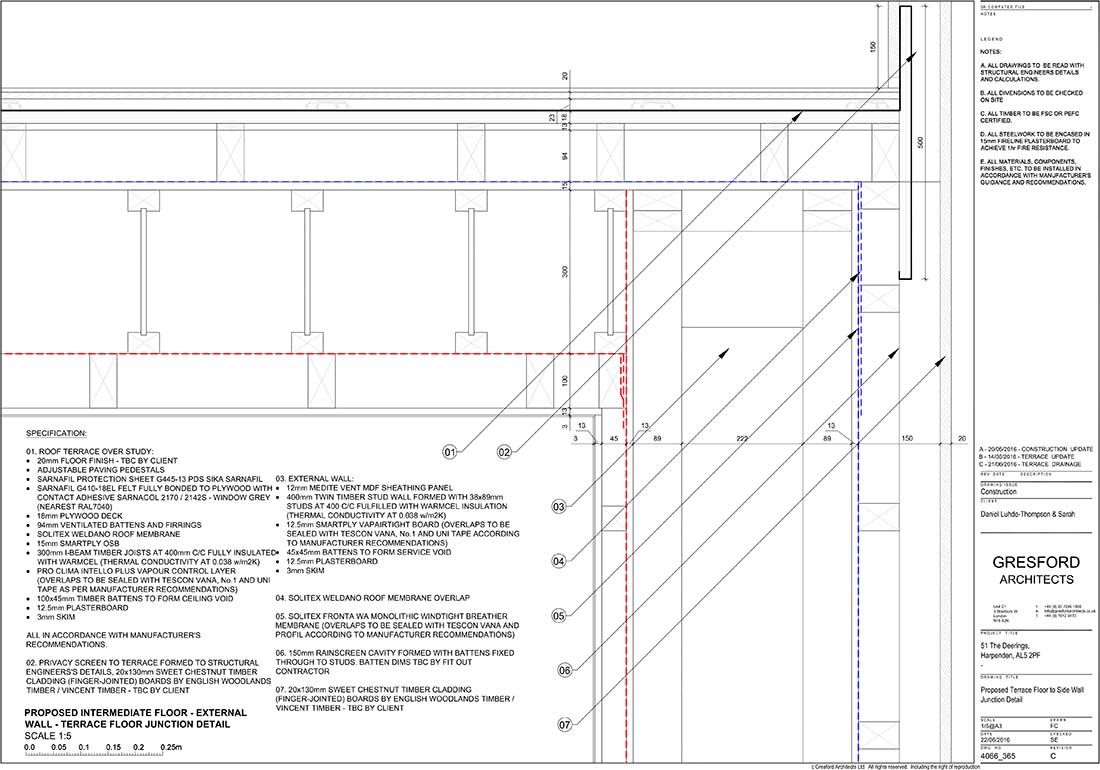
Task: Select the 500 vertical dimension label
Action: [x=920, y=143]
